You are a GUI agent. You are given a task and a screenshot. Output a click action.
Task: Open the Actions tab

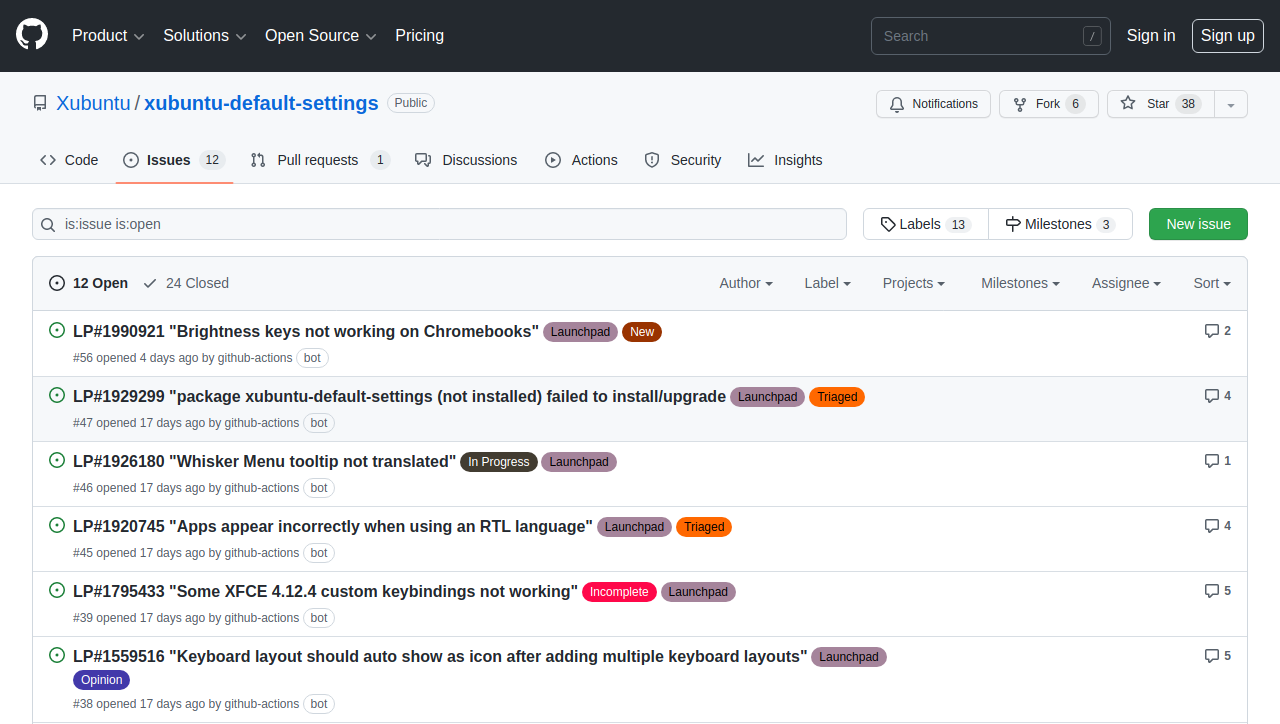point(581,160)
